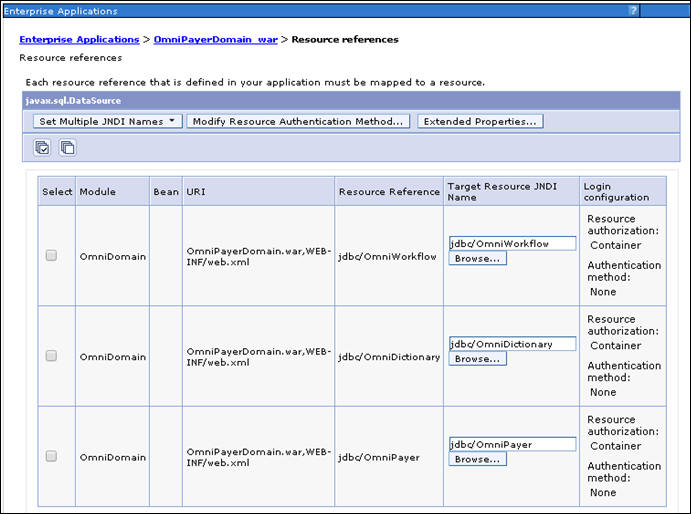
Task: Click the Resource Reference column header
Action: pos(389,192)
